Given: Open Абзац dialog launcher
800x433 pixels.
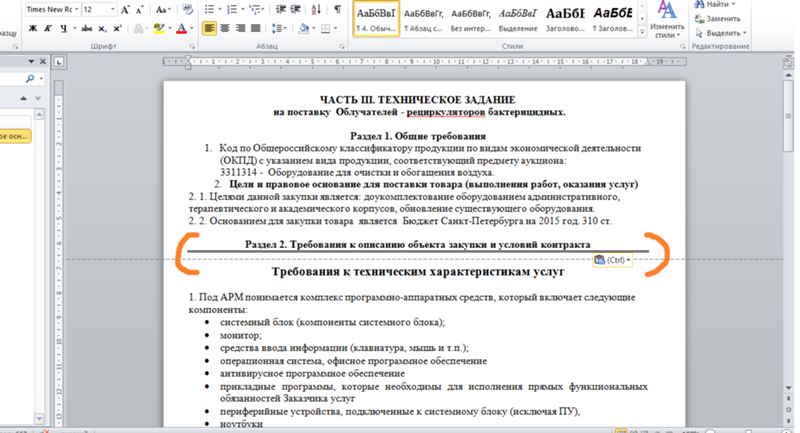Looking at the screenshot, I should tap(341, 46).
